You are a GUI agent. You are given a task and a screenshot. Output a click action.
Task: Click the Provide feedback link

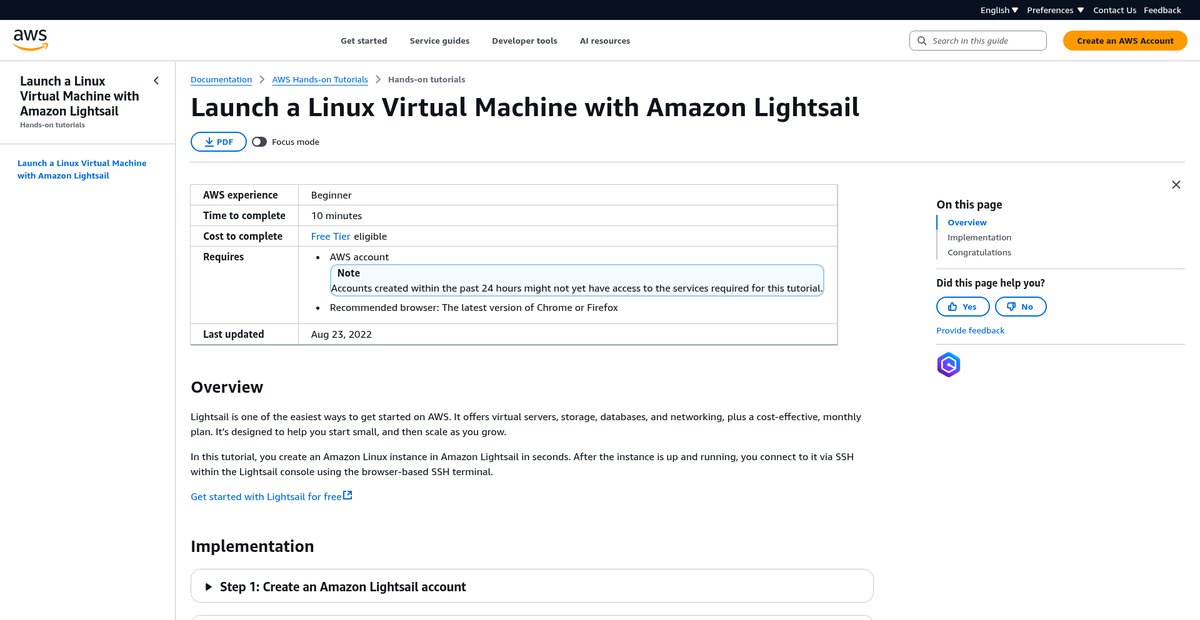tap(971, 331)
